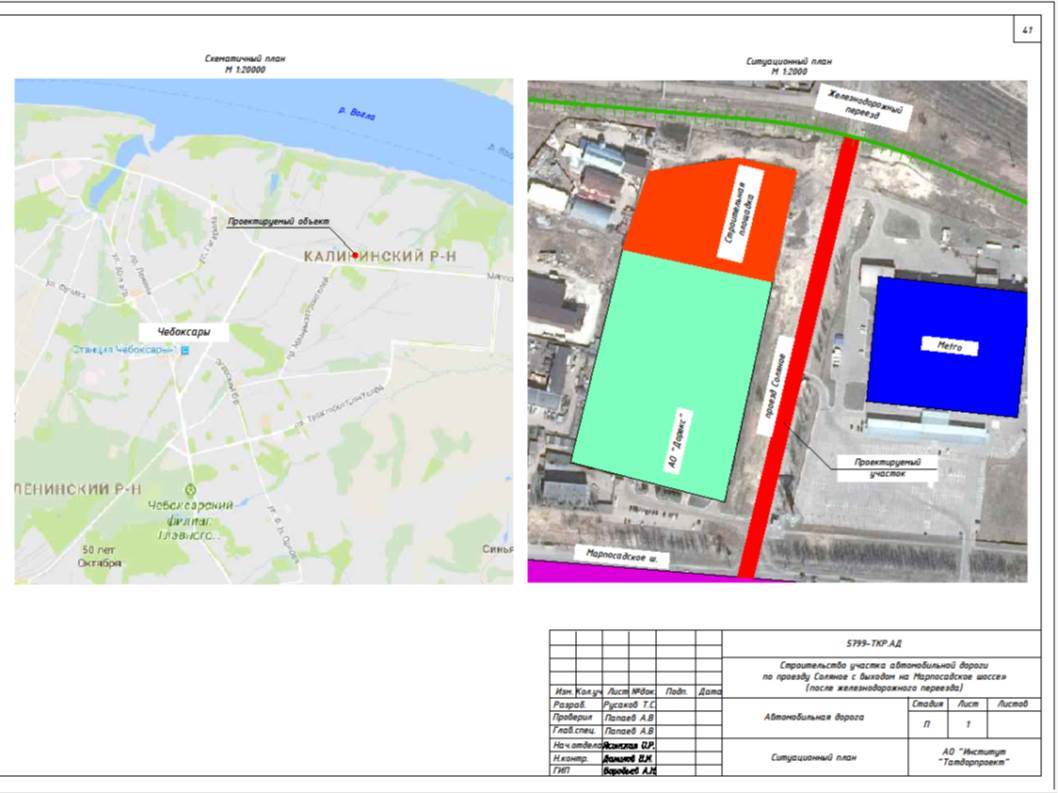Click page number 41 in corner box

click(x=1026, y=32)
